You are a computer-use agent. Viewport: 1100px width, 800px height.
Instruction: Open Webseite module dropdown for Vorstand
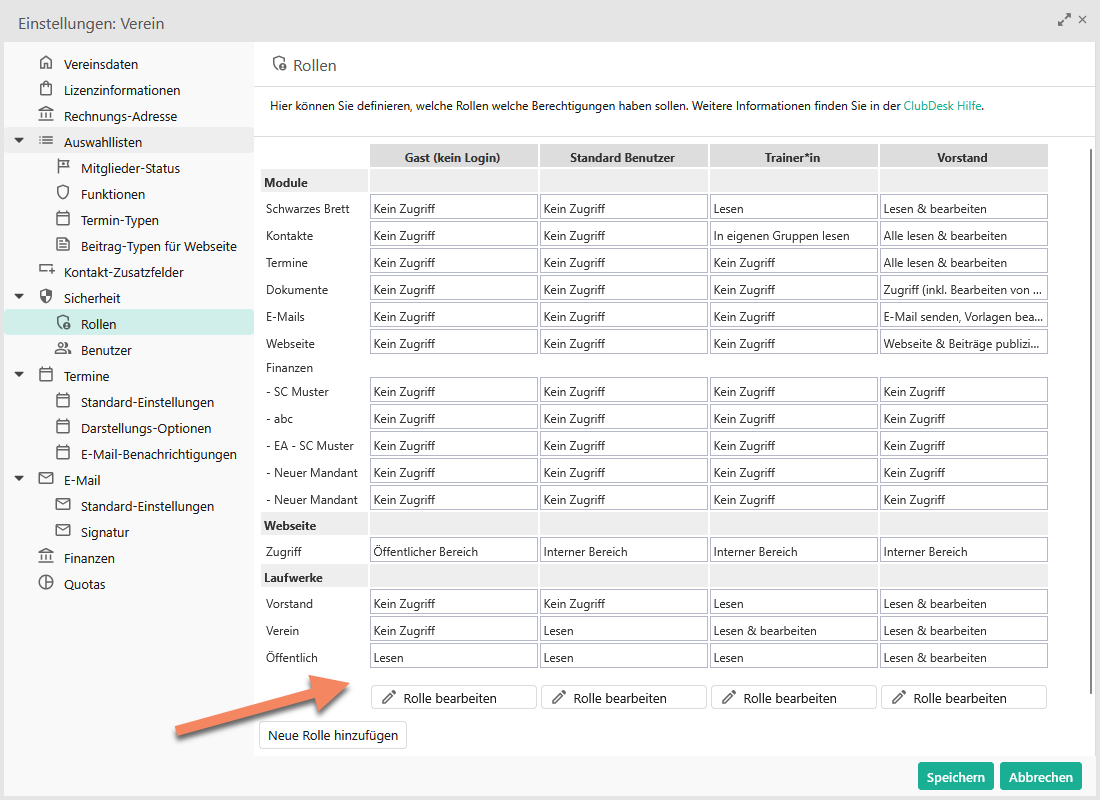pyautogui.click(x=963, y=343)
